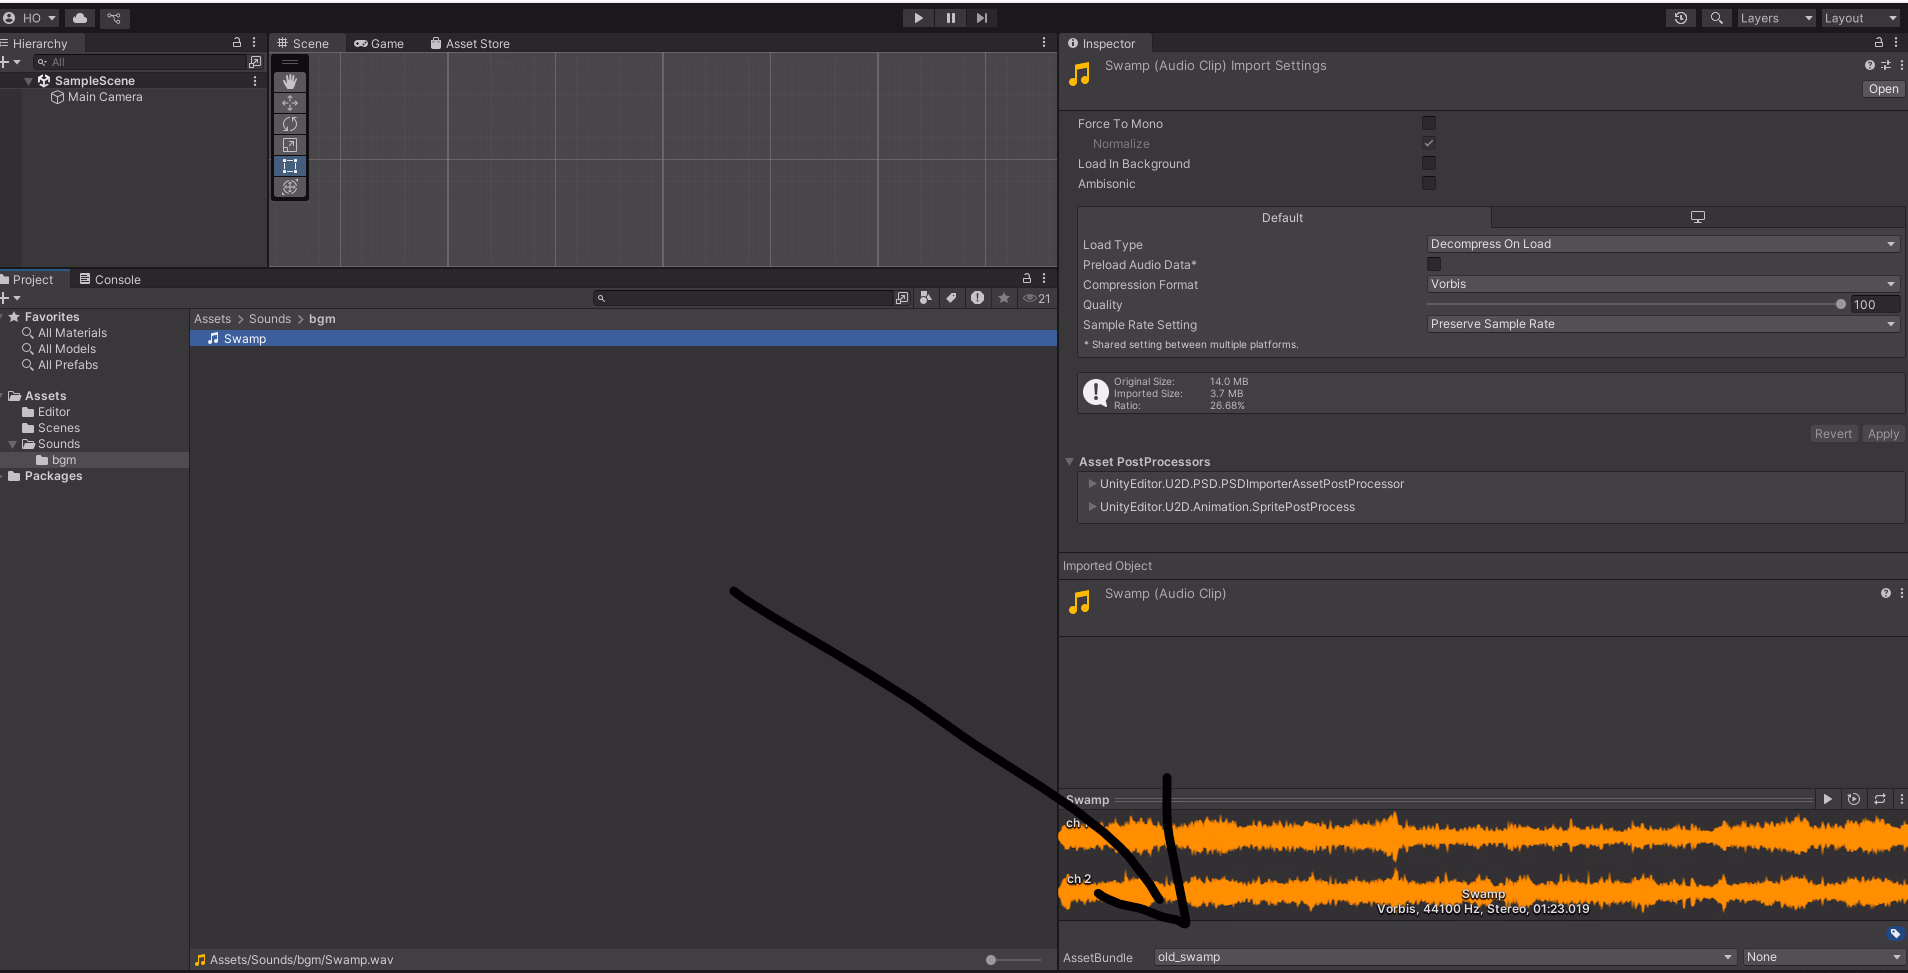Select the Default platform tab
This screenshot has height=973, width=1908.
coord(1283,217)
